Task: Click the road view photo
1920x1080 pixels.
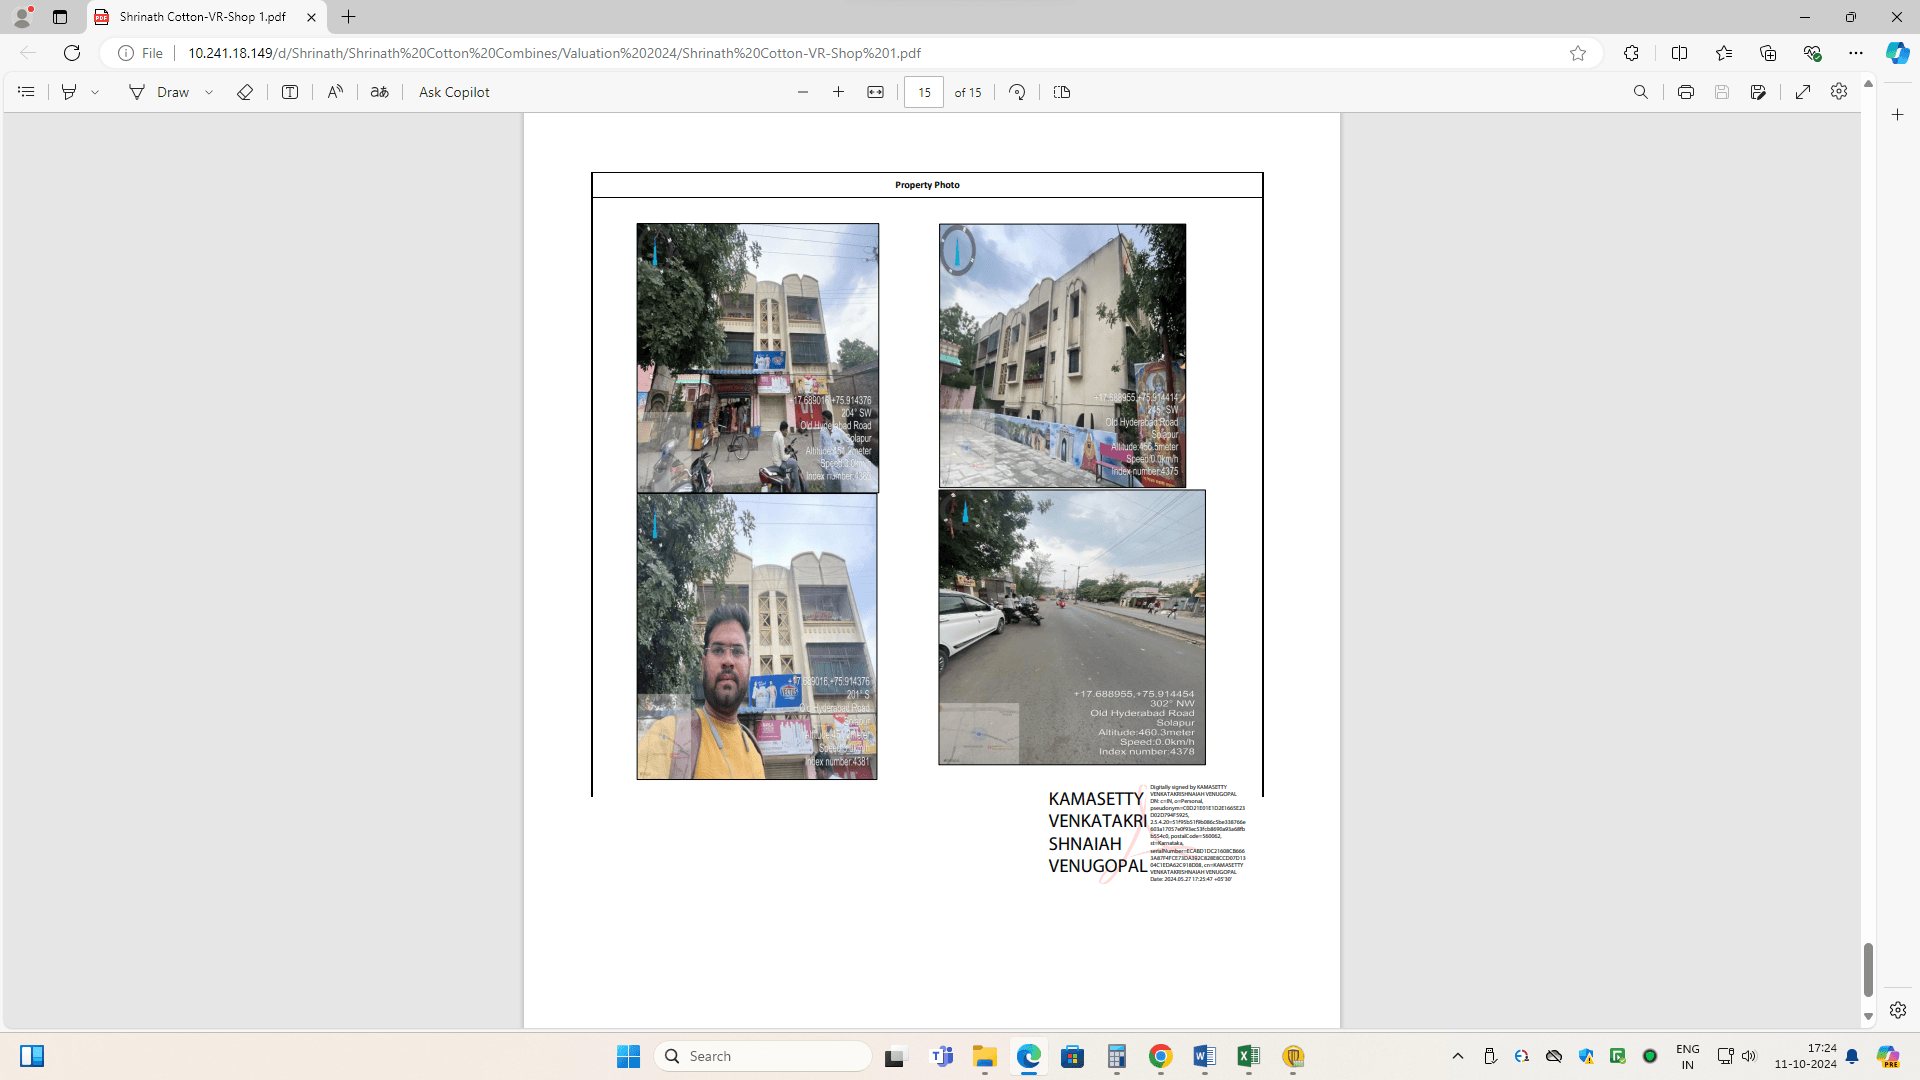Action: 1072,628
